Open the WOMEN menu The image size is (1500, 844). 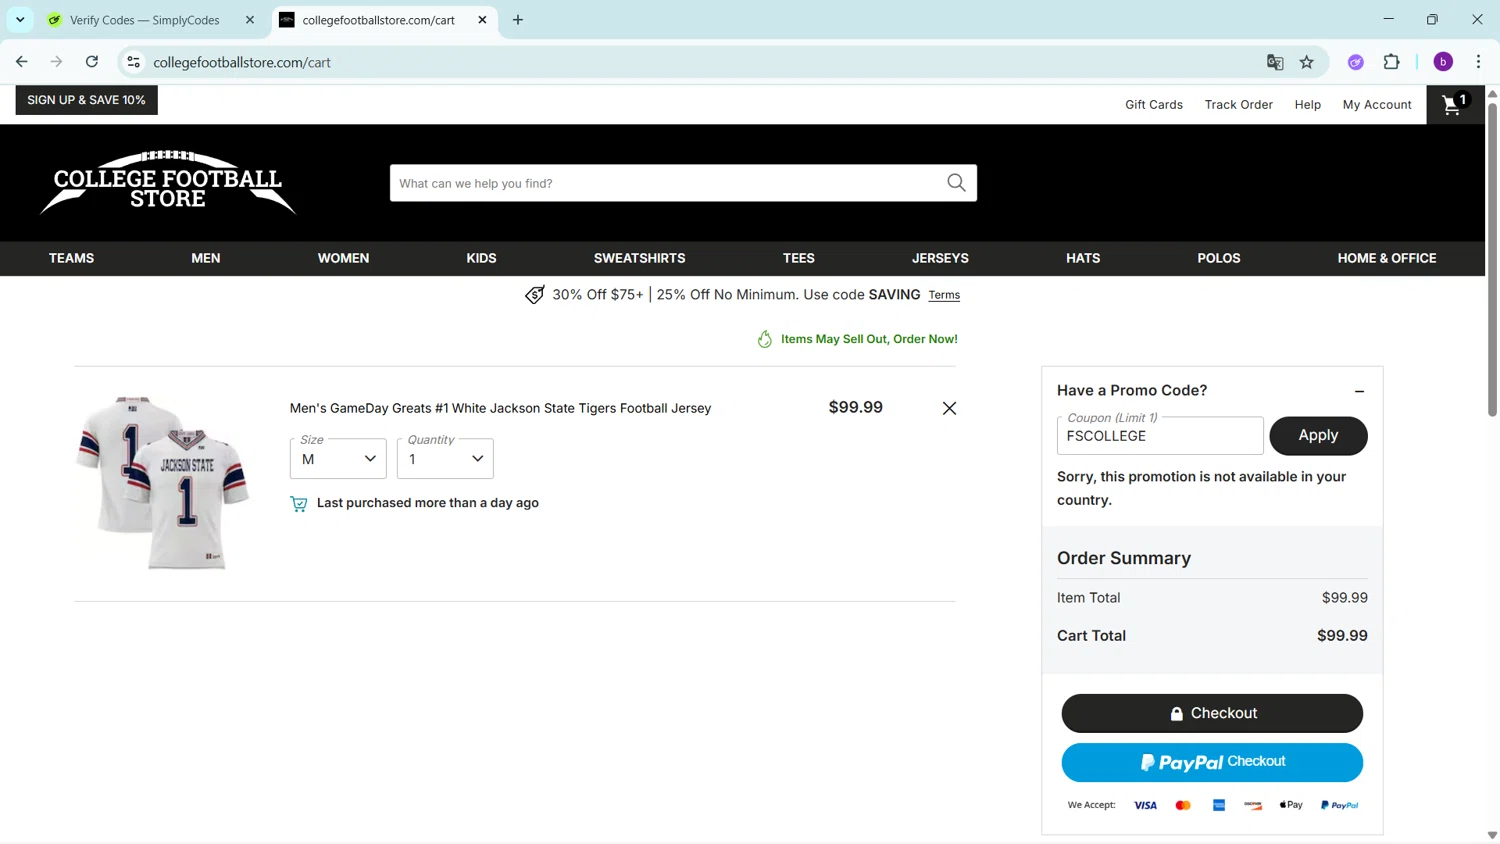tap(343, 258)
